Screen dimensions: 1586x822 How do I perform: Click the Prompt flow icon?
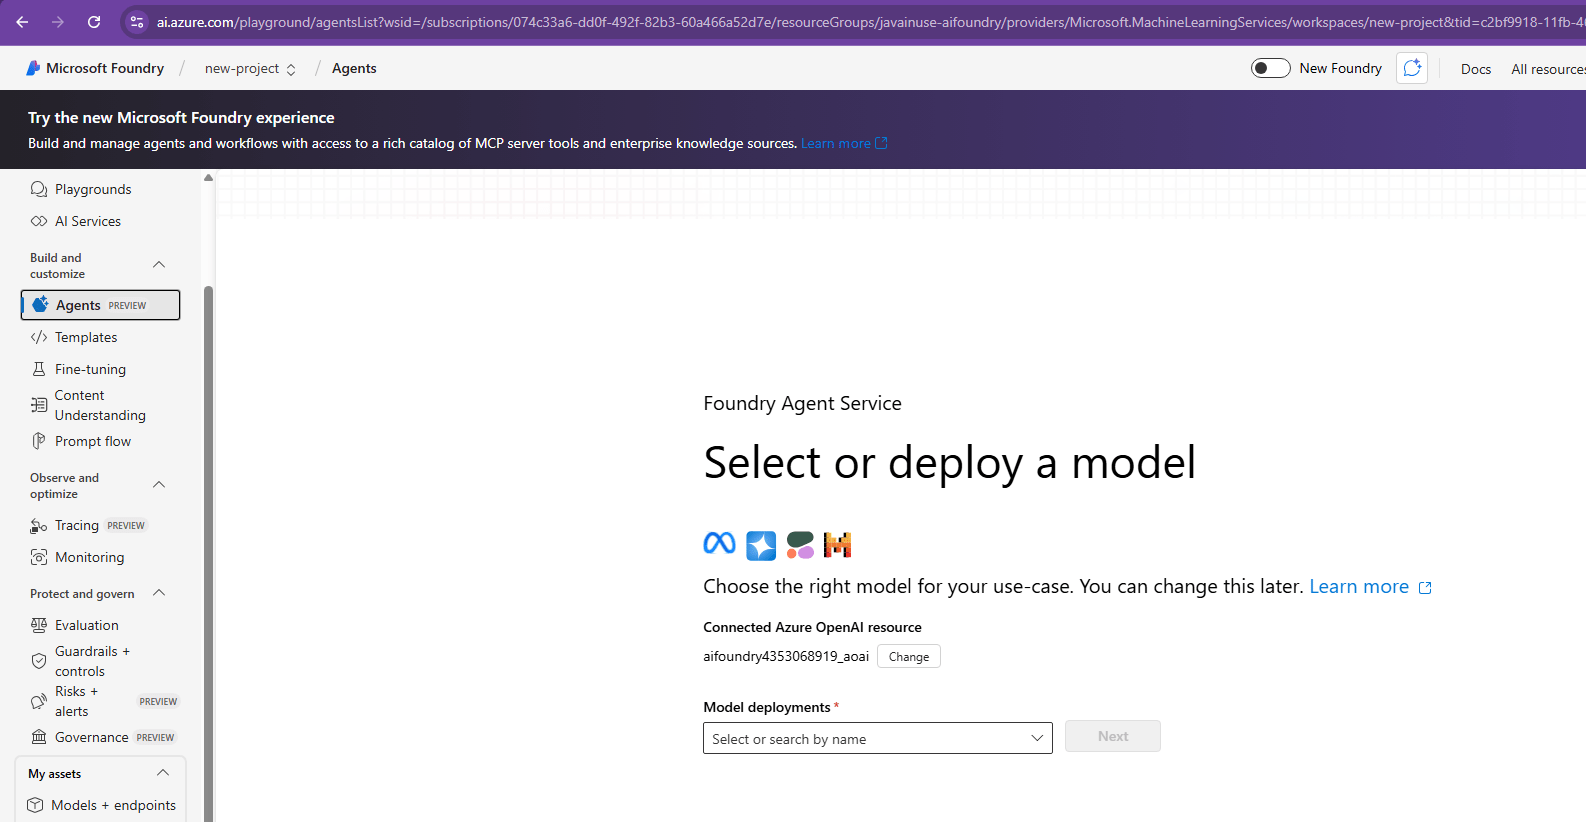pos(39,441)
